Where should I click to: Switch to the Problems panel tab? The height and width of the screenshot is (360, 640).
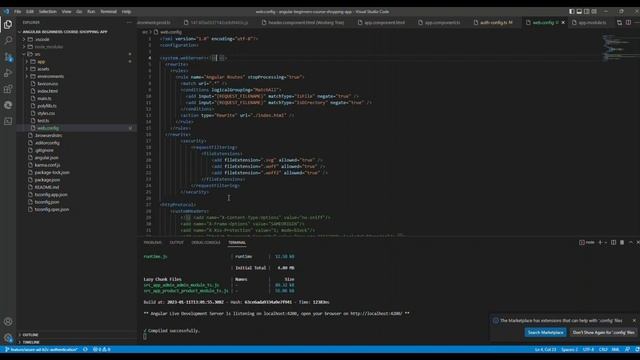(153, 242)
